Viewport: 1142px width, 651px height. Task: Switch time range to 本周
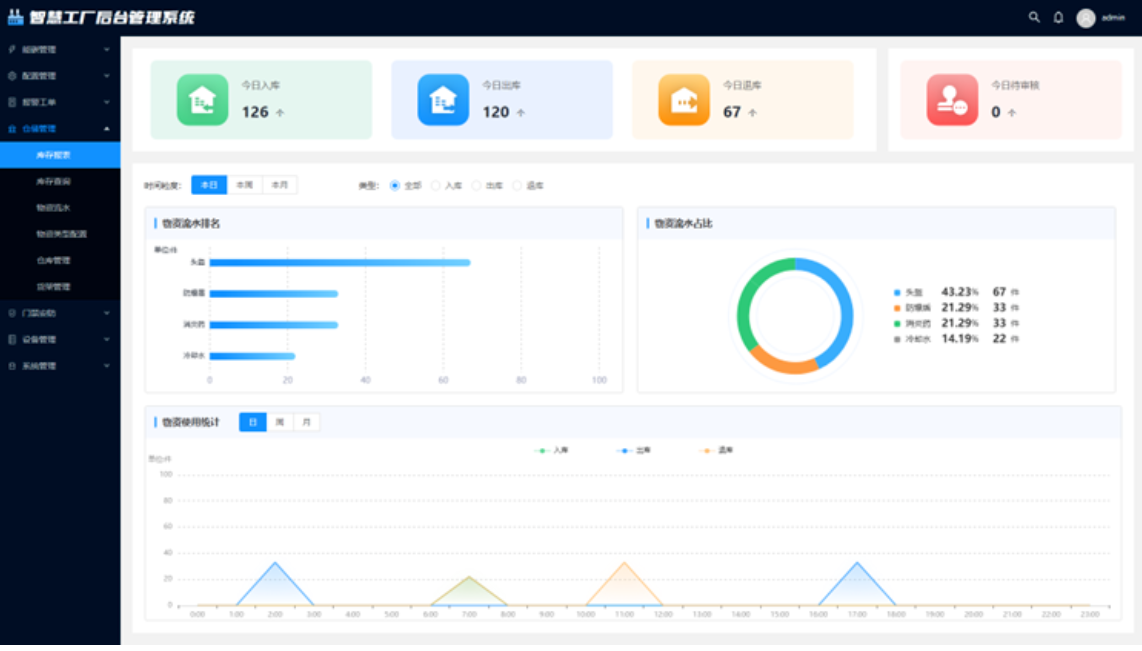pos(244,185)
